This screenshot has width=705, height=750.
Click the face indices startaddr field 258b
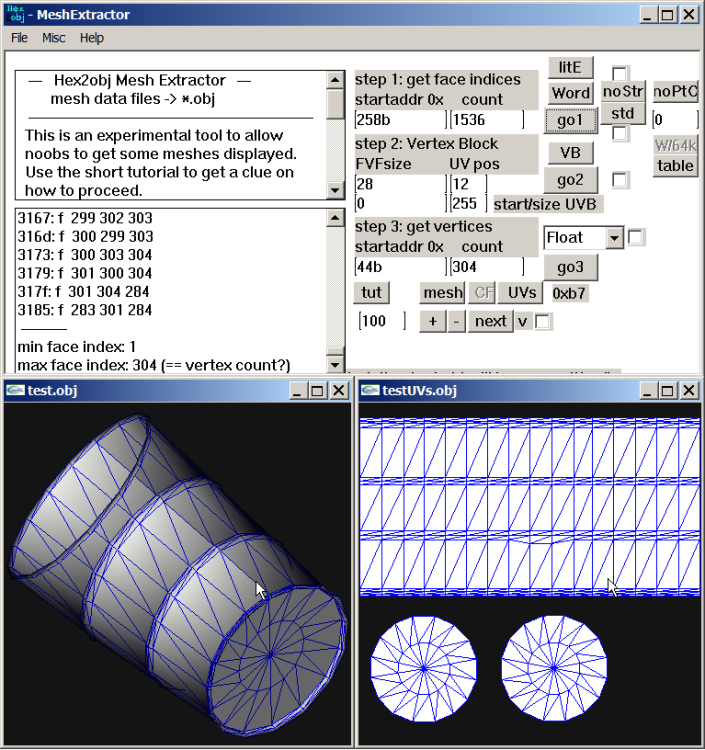click(x=401, y=120)
